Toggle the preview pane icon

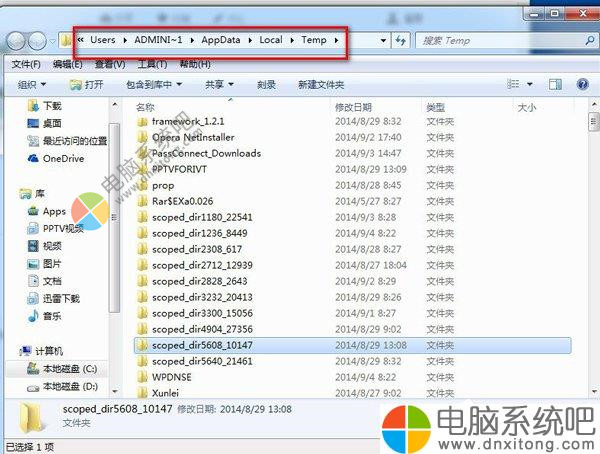pyautogui.click(x=556, y=85)
